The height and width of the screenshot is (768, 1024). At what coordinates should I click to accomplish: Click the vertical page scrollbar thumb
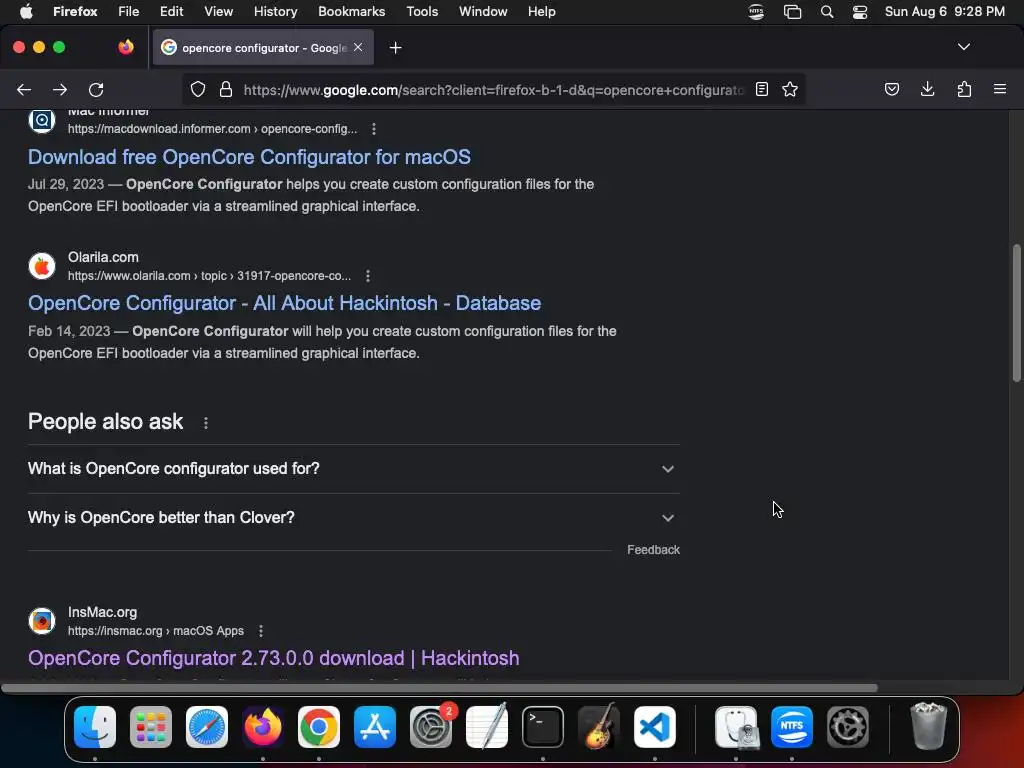(x=1016, y=313)
